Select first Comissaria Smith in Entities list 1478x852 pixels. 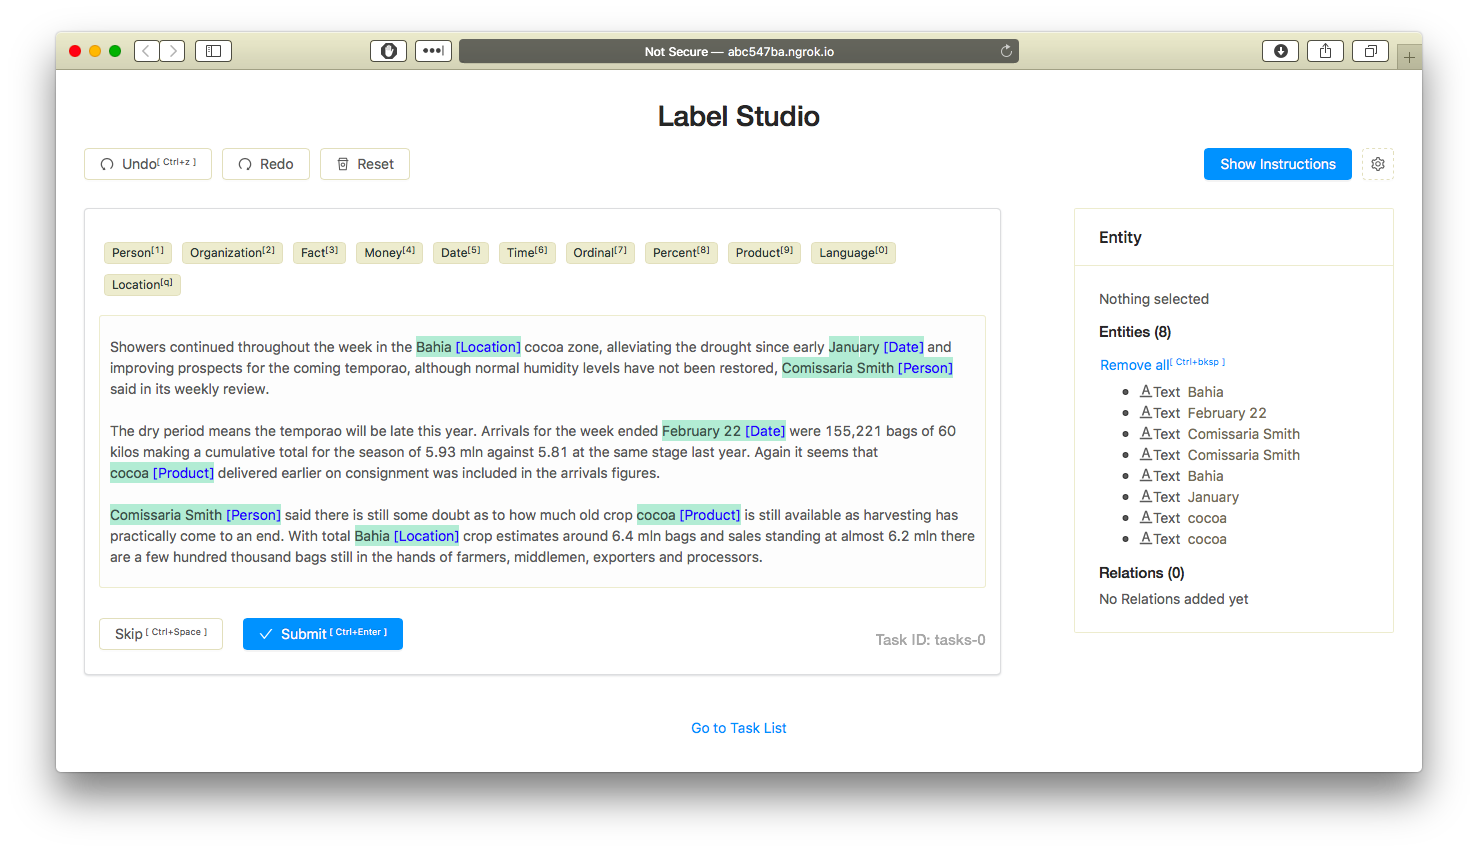pos(1220,434)
